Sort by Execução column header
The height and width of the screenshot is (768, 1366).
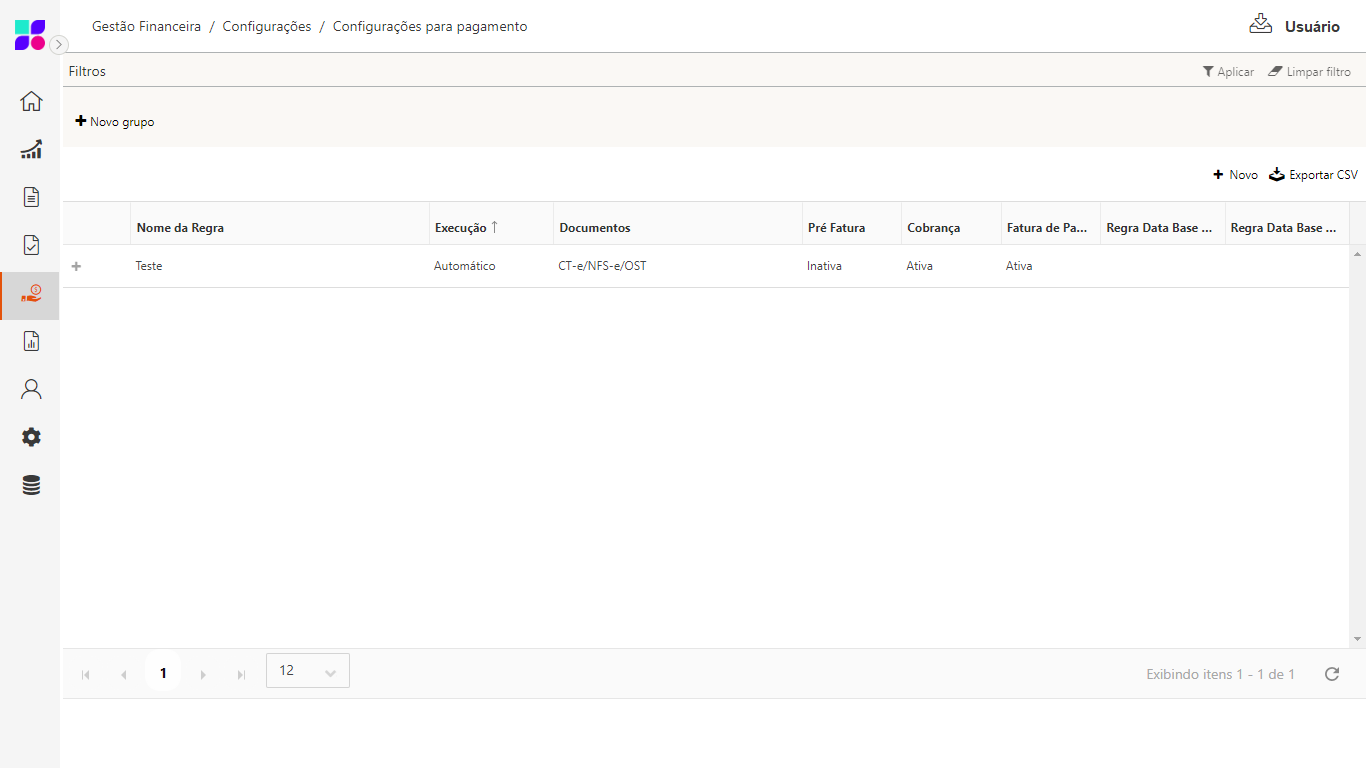461,228
